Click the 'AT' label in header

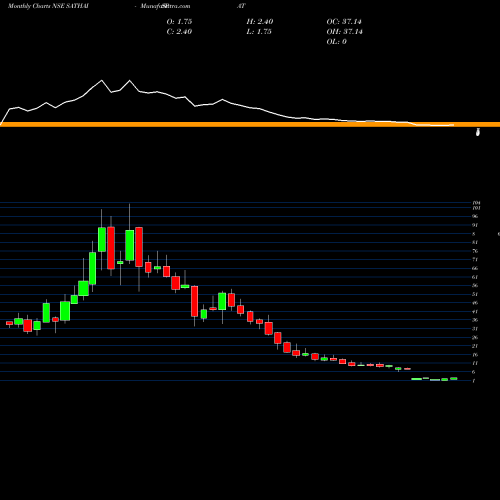[x=241, y=6]
